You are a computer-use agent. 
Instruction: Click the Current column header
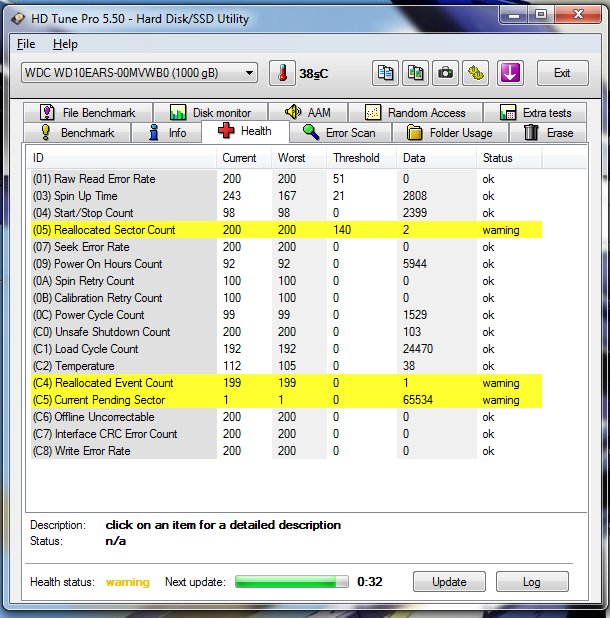tap(244, 158)
